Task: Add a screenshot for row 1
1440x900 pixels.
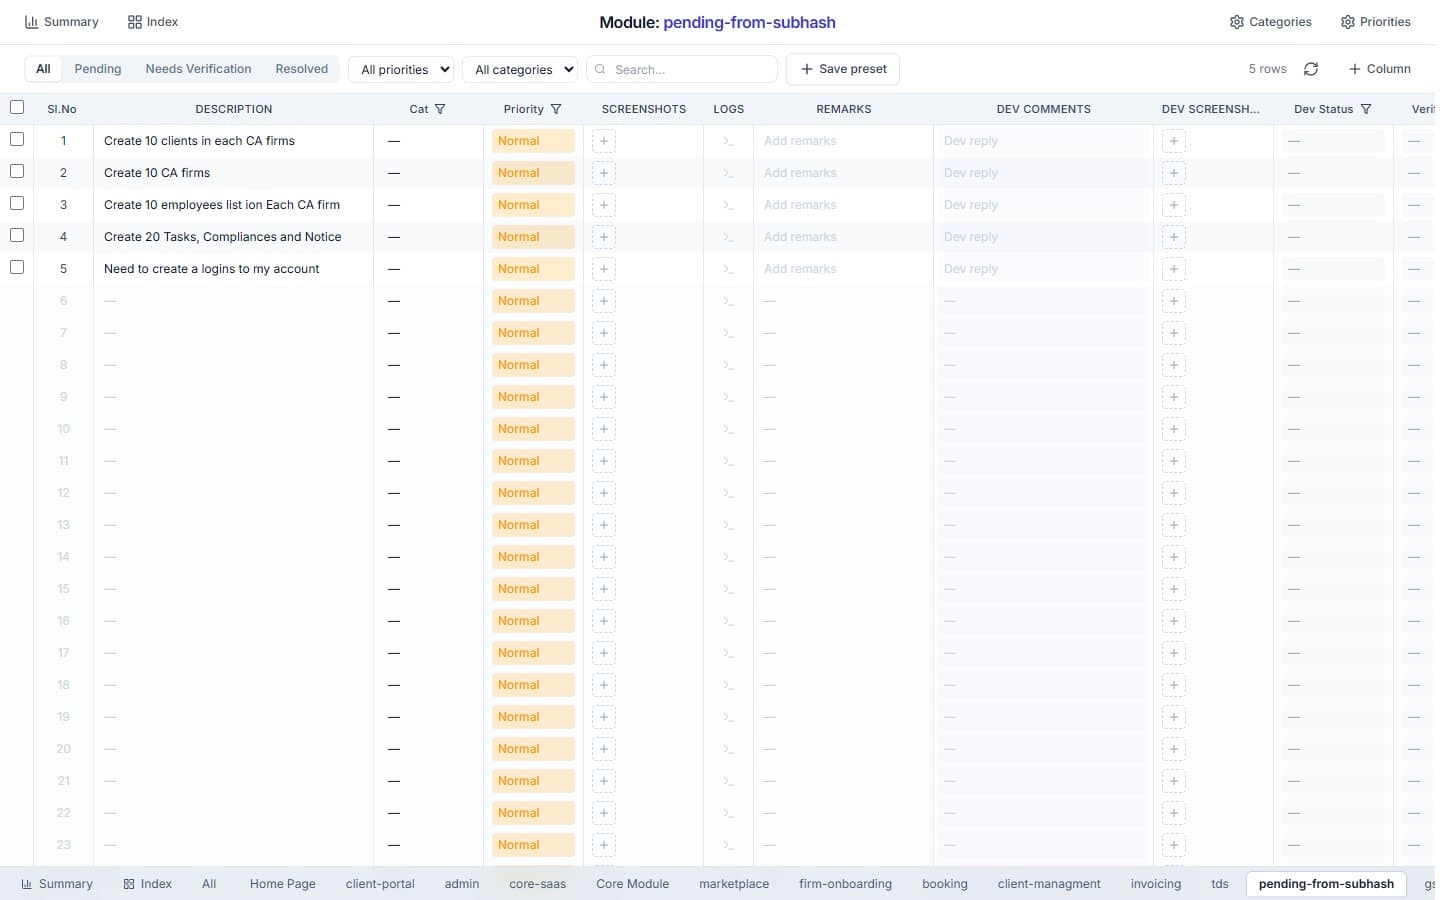Action: [604, 141]
